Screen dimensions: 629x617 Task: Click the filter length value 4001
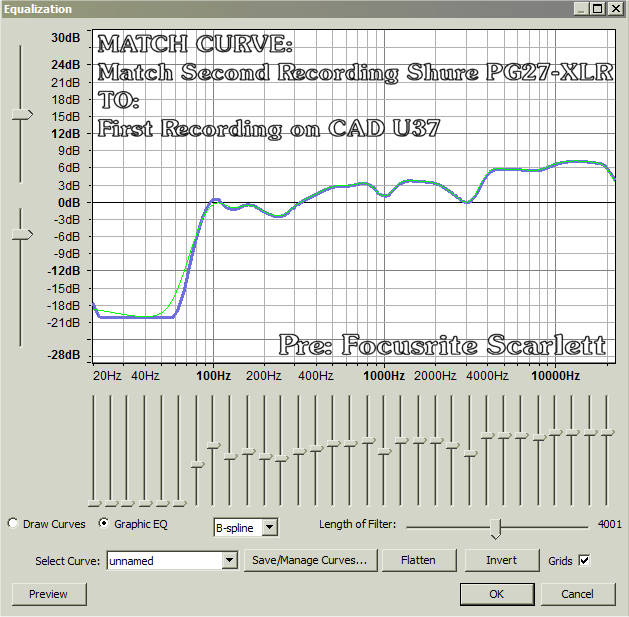coord(609,524)
